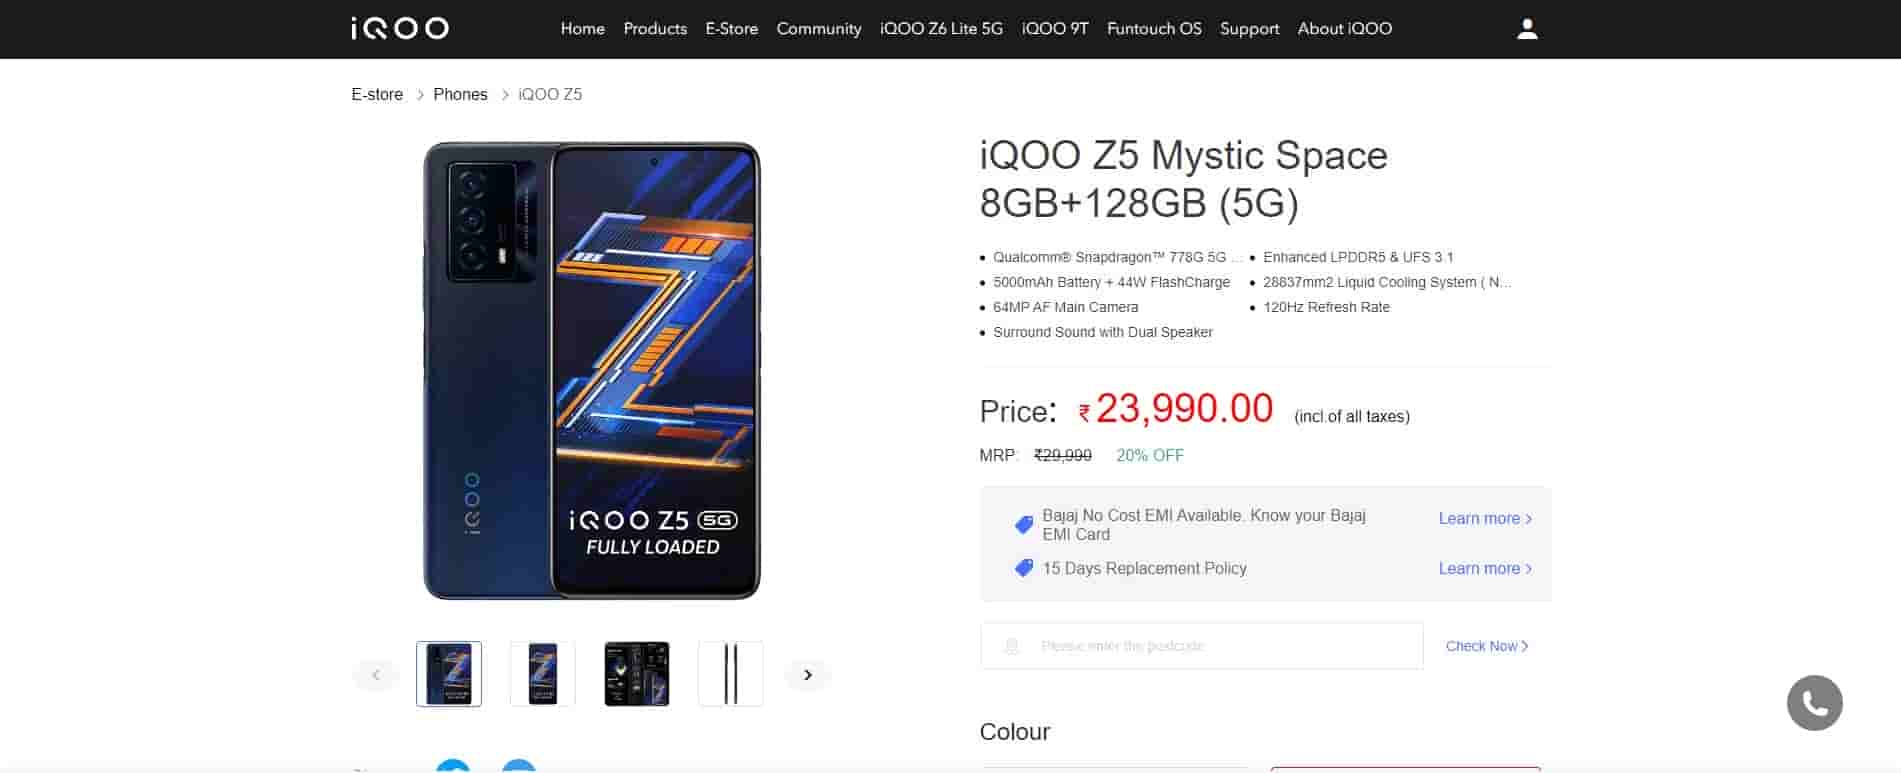Image resolution: width=1901 pixels, height=773 pixels.
Task: Click previous arrow in thumbnail carousel
Action: click(376, 675)
